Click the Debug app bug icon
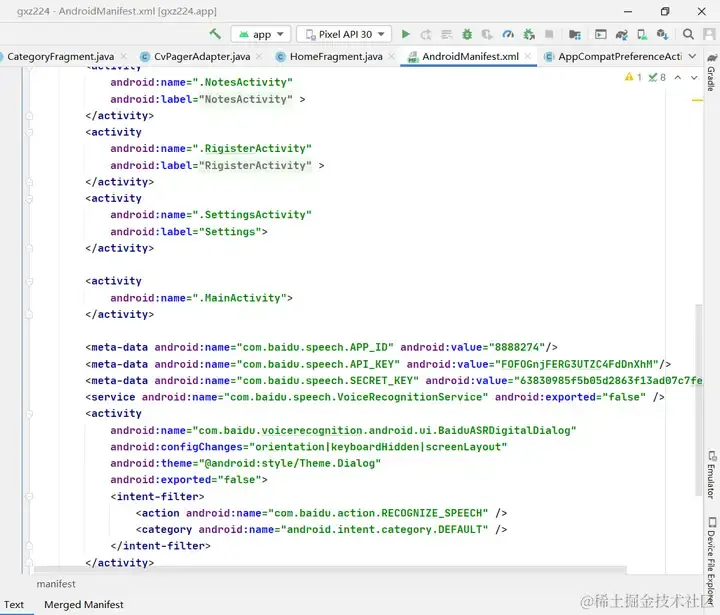 coord(467,34)
